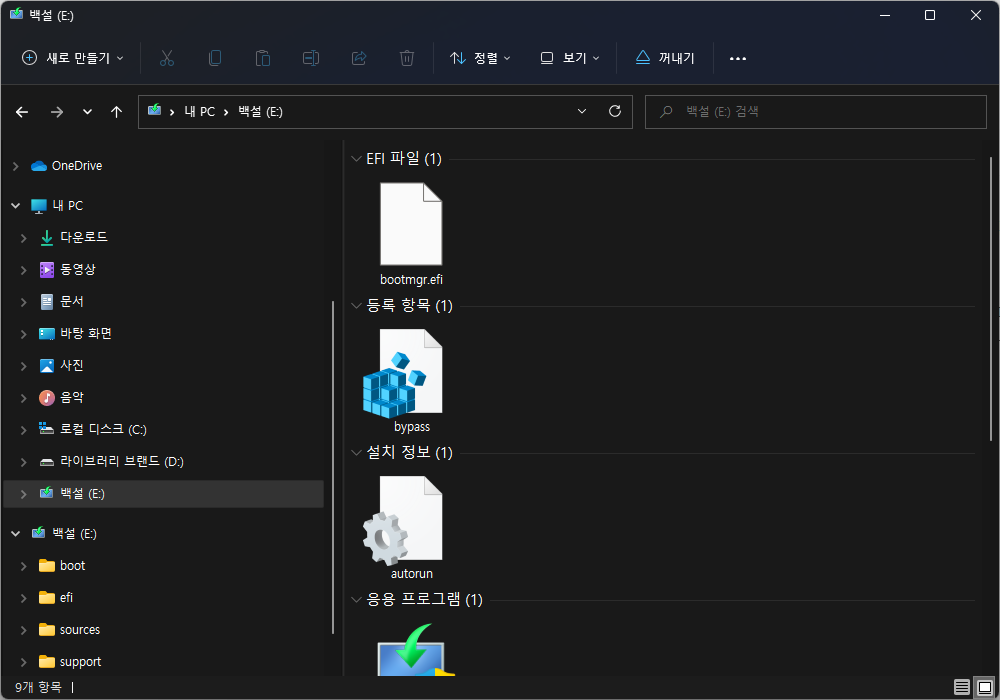The image size is (1000, 700).
Task: Select the bootmgr.efi file
Action: pos(411,234)
